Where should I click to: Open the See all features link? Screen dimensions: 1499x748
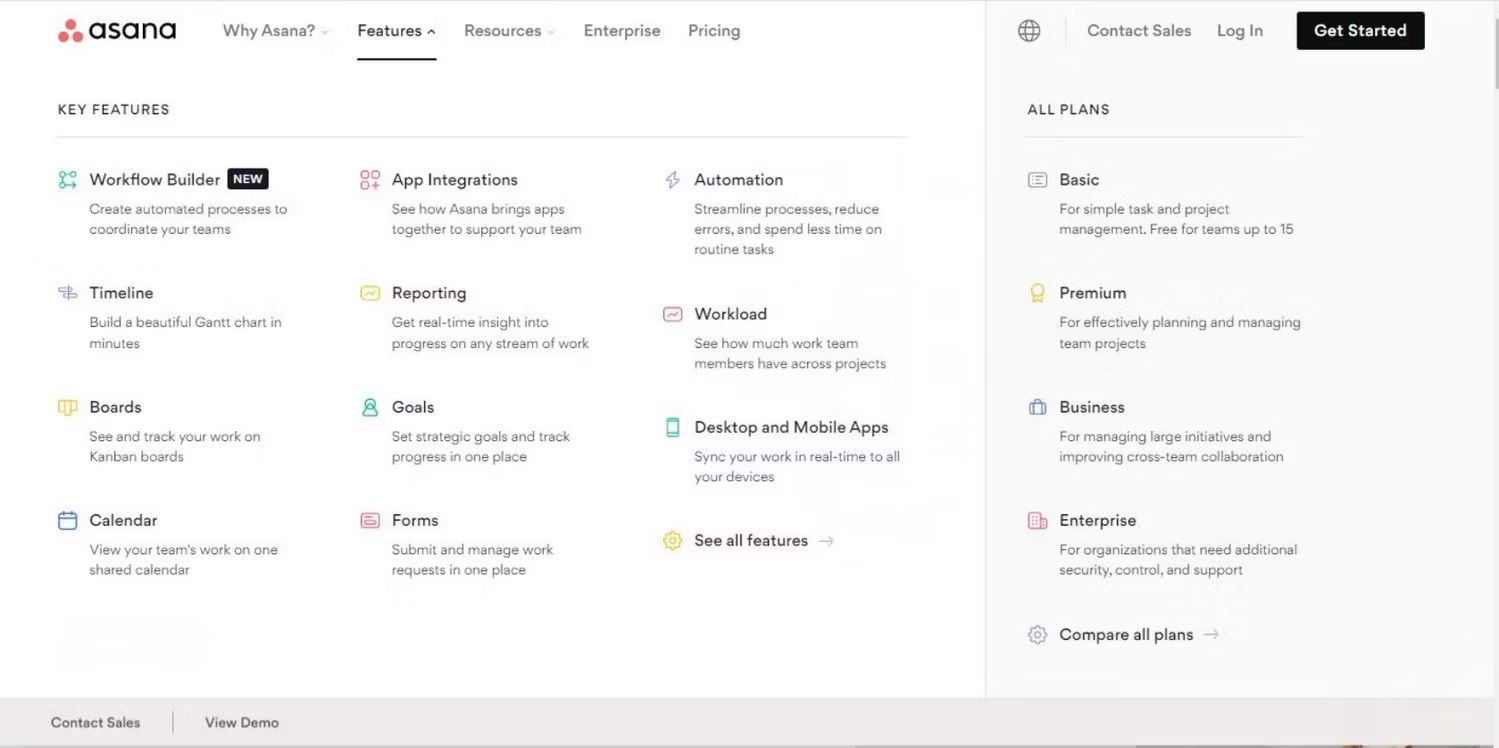750,541
